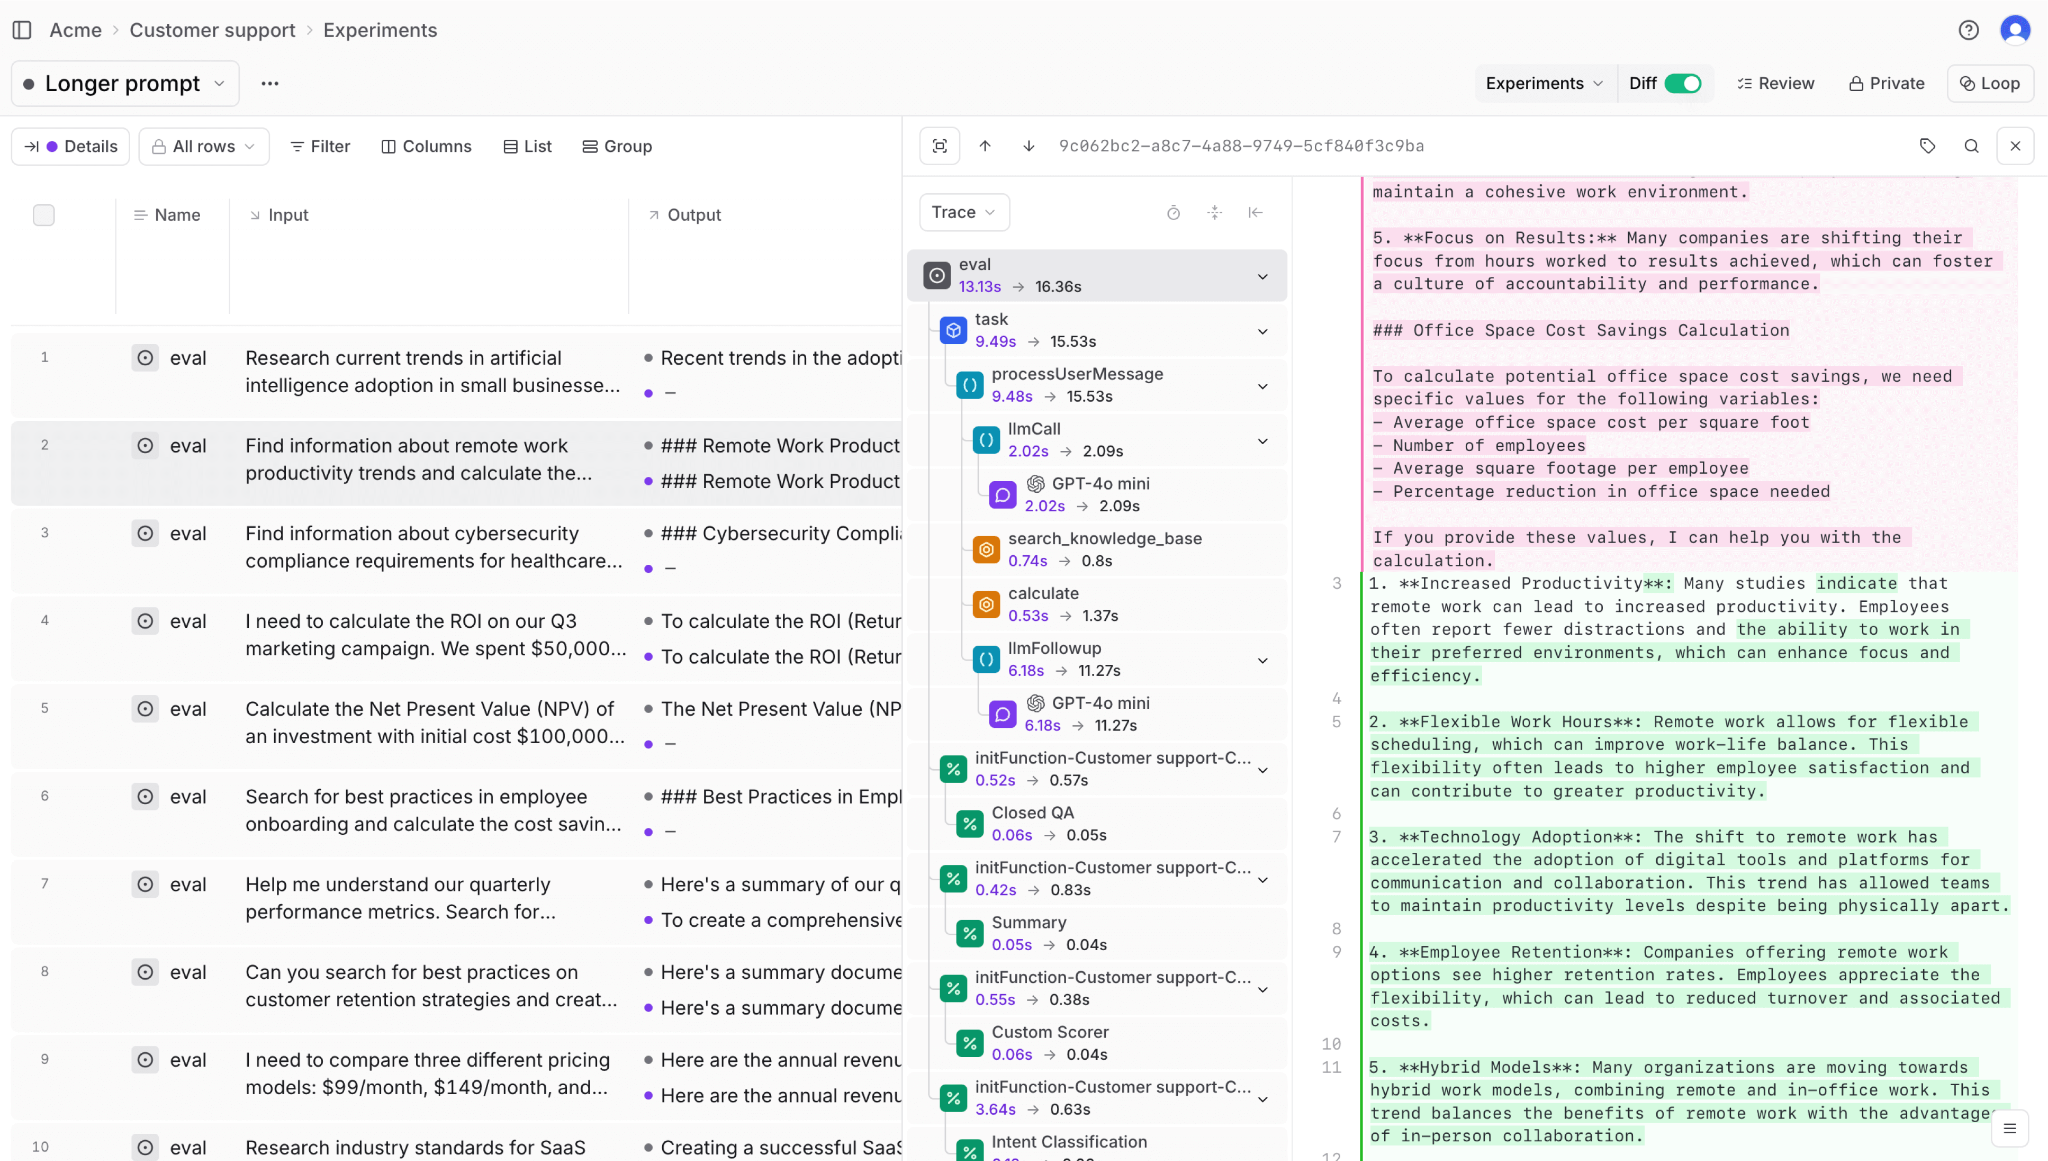Navigate to previous trace with up arrow
Screen dimensions: 2048x1161
pyautogui.click(x=986, y=145)
